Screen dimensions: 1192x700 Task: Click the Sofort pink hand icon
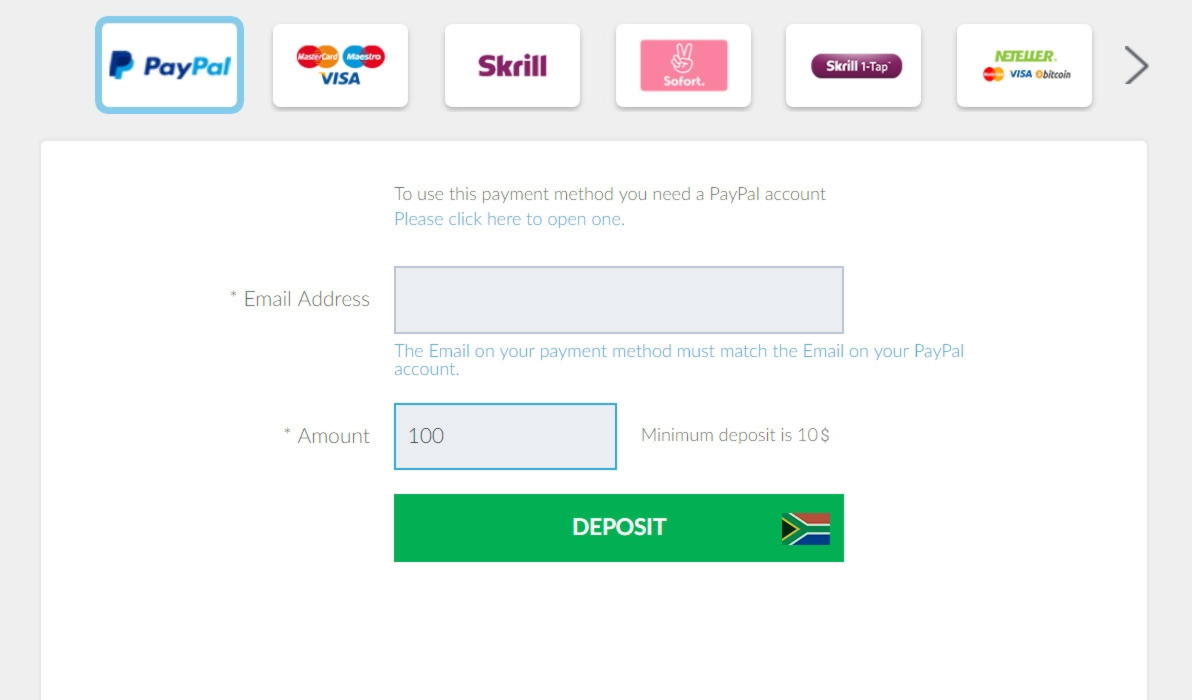click(x=683, y=59)
